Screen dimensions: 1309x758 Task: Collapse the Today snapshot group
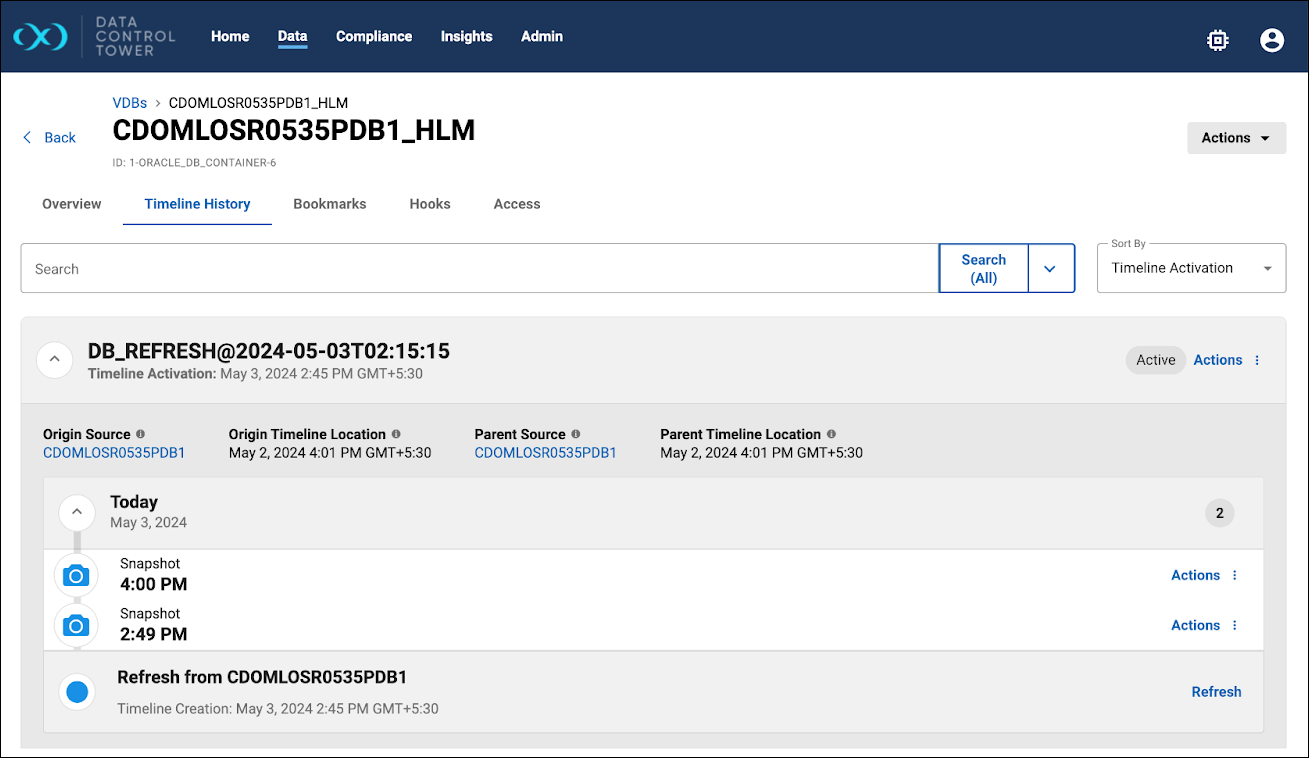tap(77, 512)
